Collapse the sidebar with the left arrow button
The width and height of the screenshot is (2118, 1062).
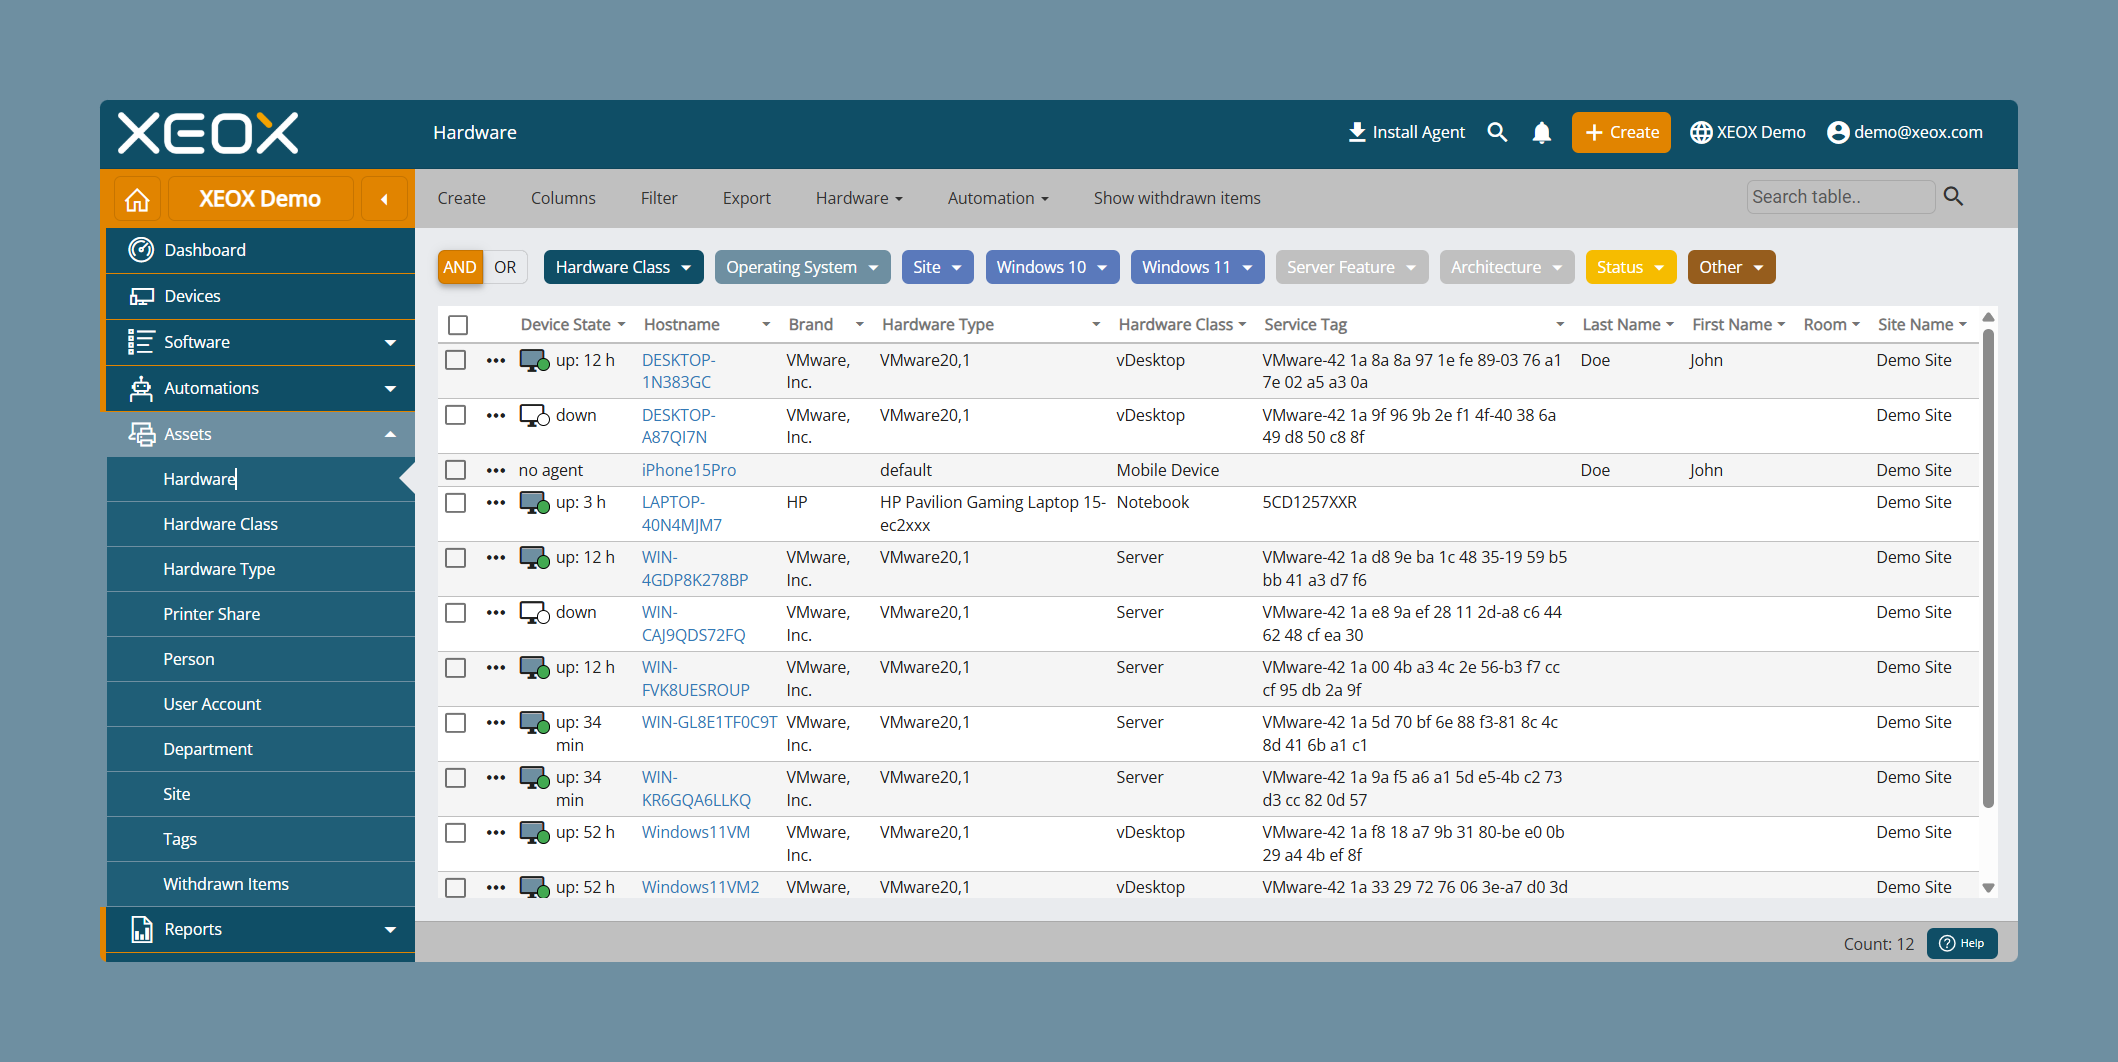point(384,199)
